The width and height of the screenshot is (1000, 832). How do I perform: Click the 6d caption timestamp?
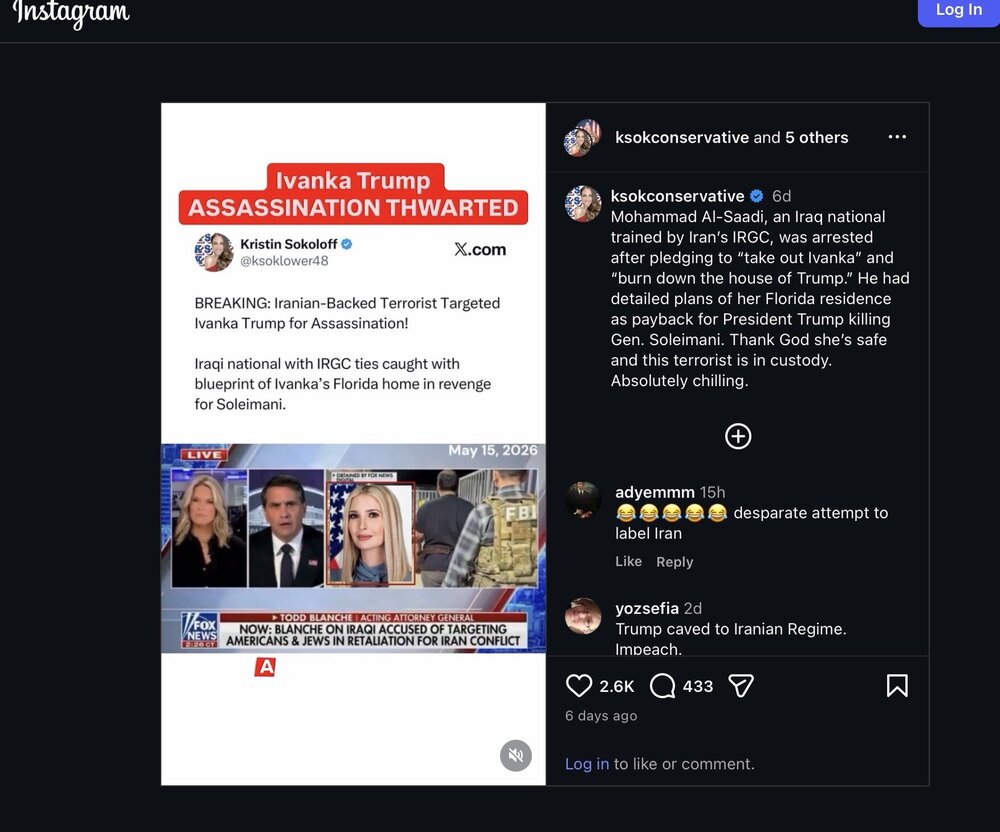click(x=781, y=196)
